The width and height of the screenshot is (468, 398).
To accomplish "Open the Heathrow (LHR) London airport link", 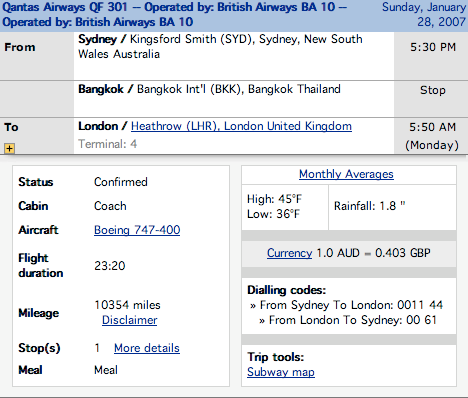I will (x=241, y=126).
